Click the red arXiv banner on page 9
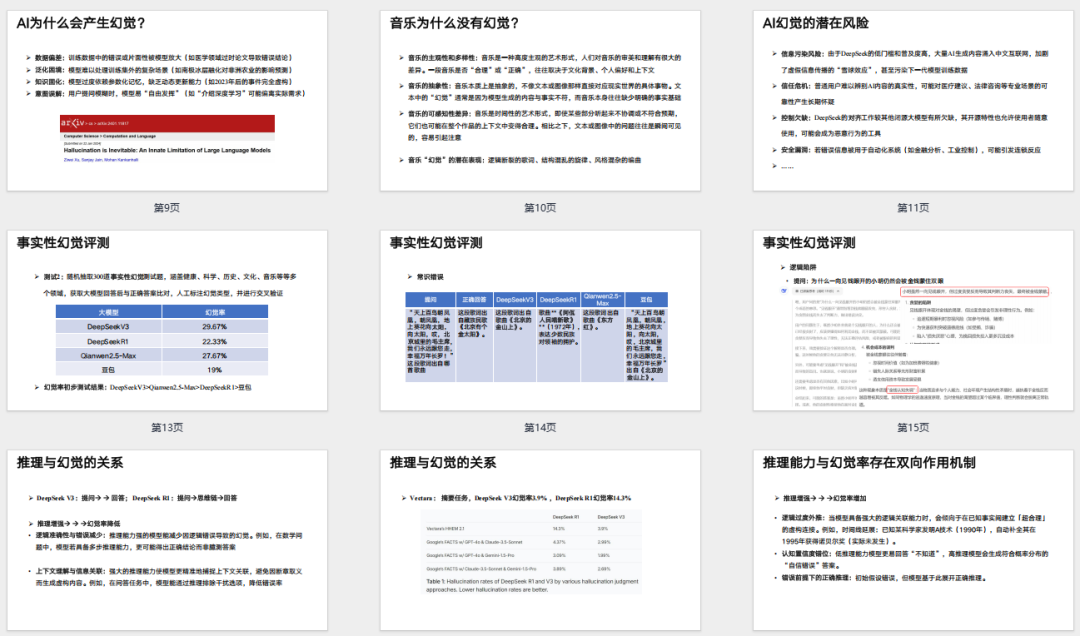The image size is (1080, 636). coord(167,123)
